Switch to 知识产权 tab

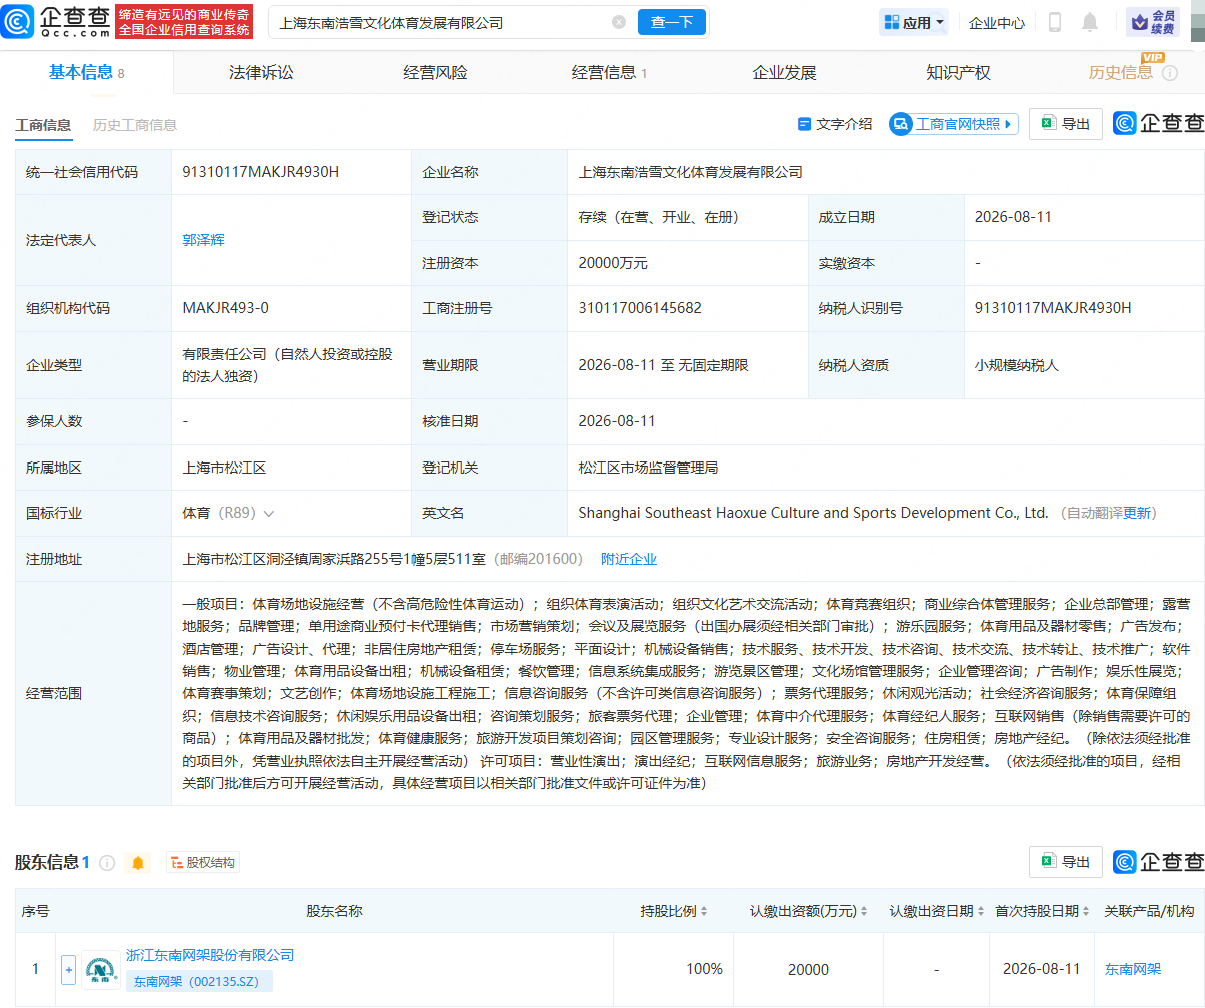(x=958, y=72)
